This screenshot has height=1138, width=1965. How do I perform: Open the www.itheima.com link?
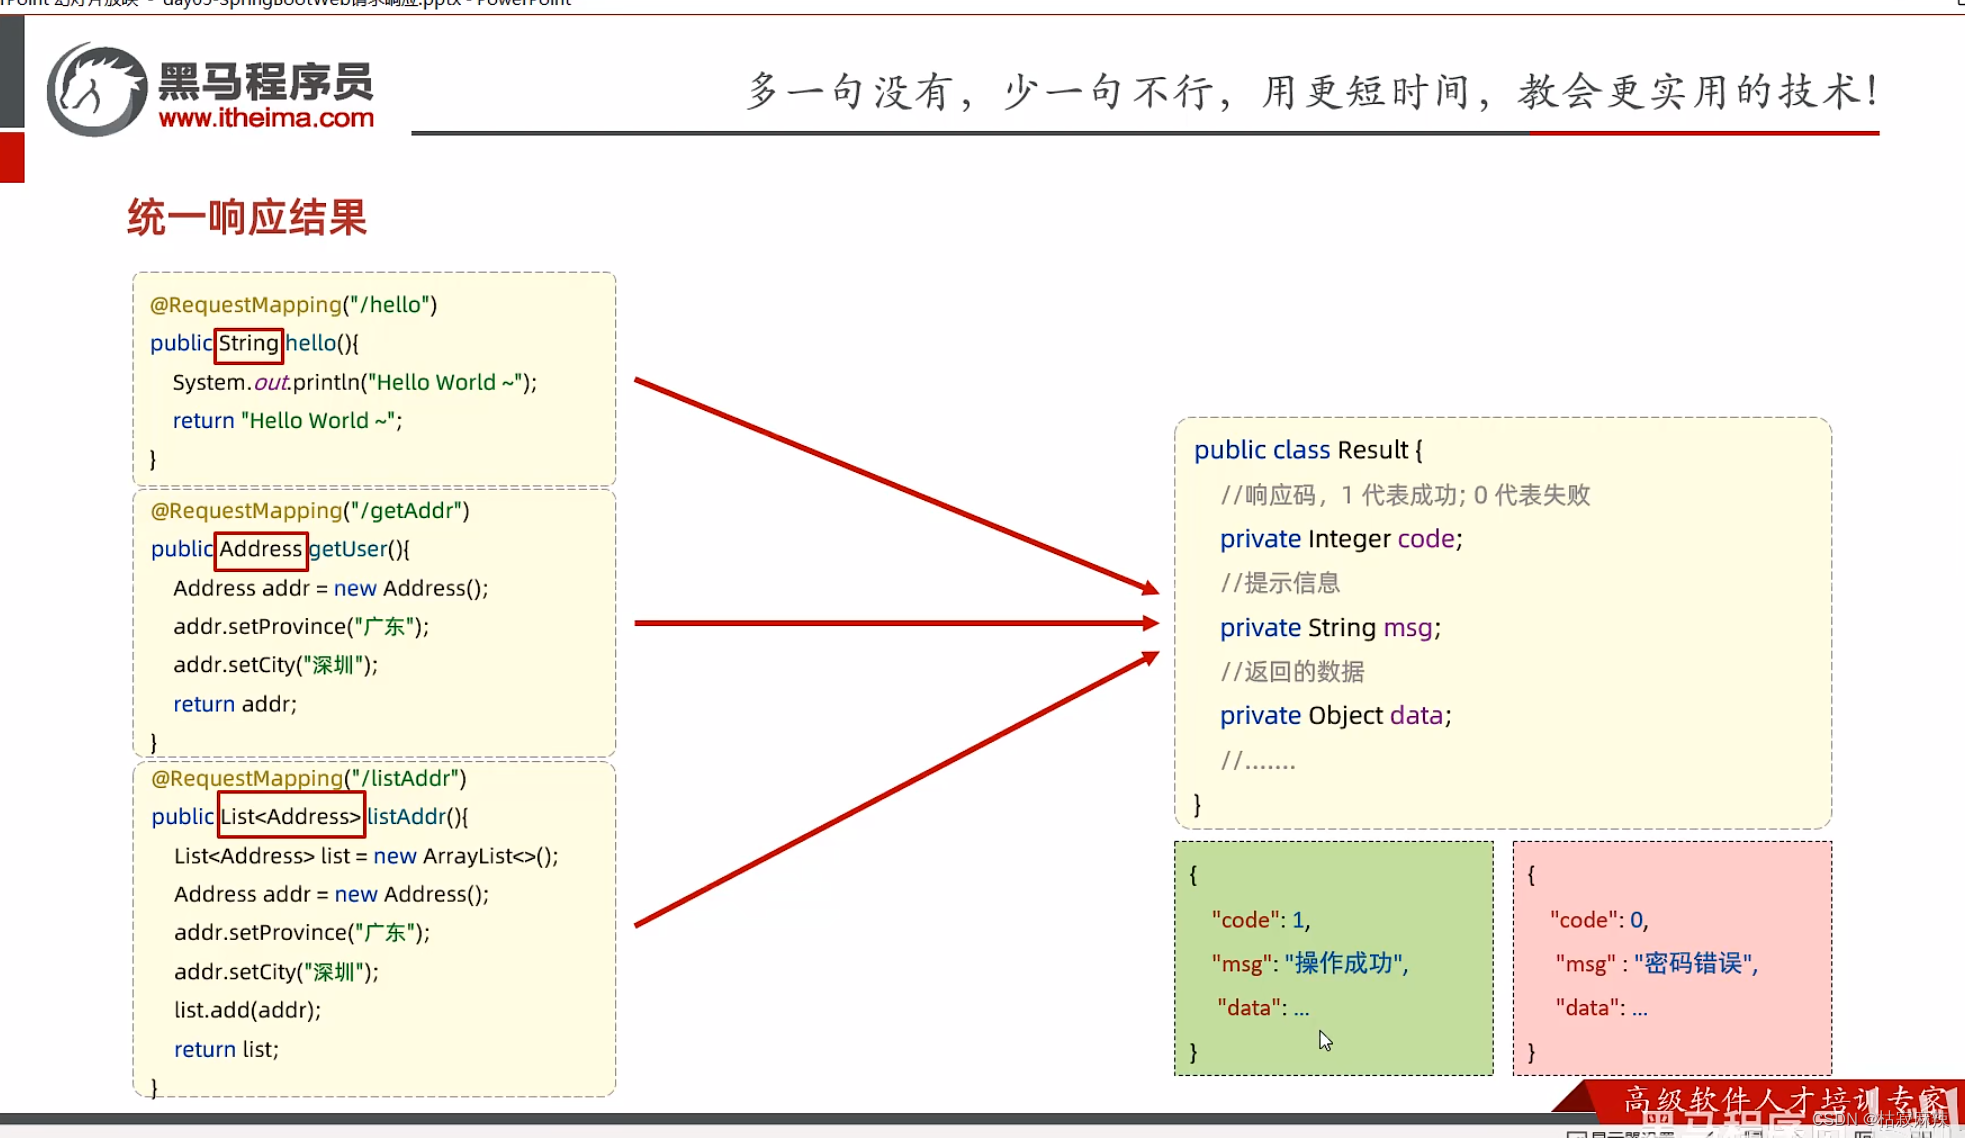[x=266, y=118]
